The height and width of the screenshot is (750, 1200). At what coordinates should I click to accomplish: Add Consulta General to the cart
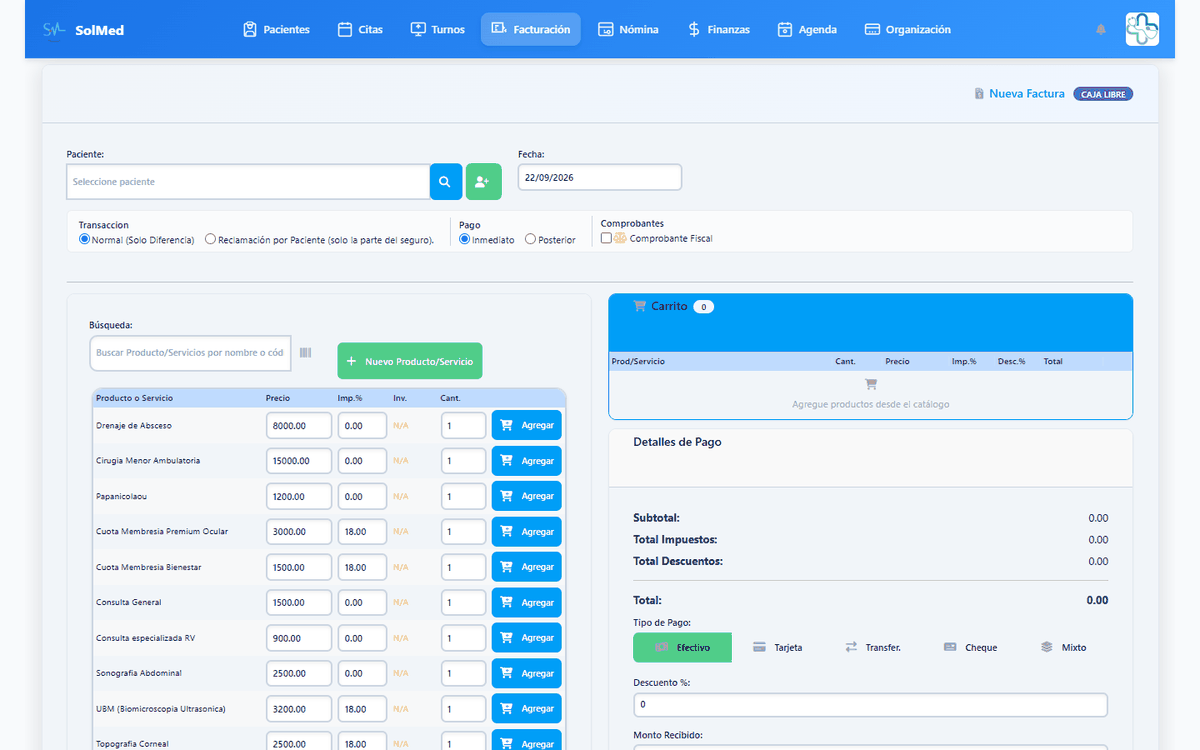(527, 602)
